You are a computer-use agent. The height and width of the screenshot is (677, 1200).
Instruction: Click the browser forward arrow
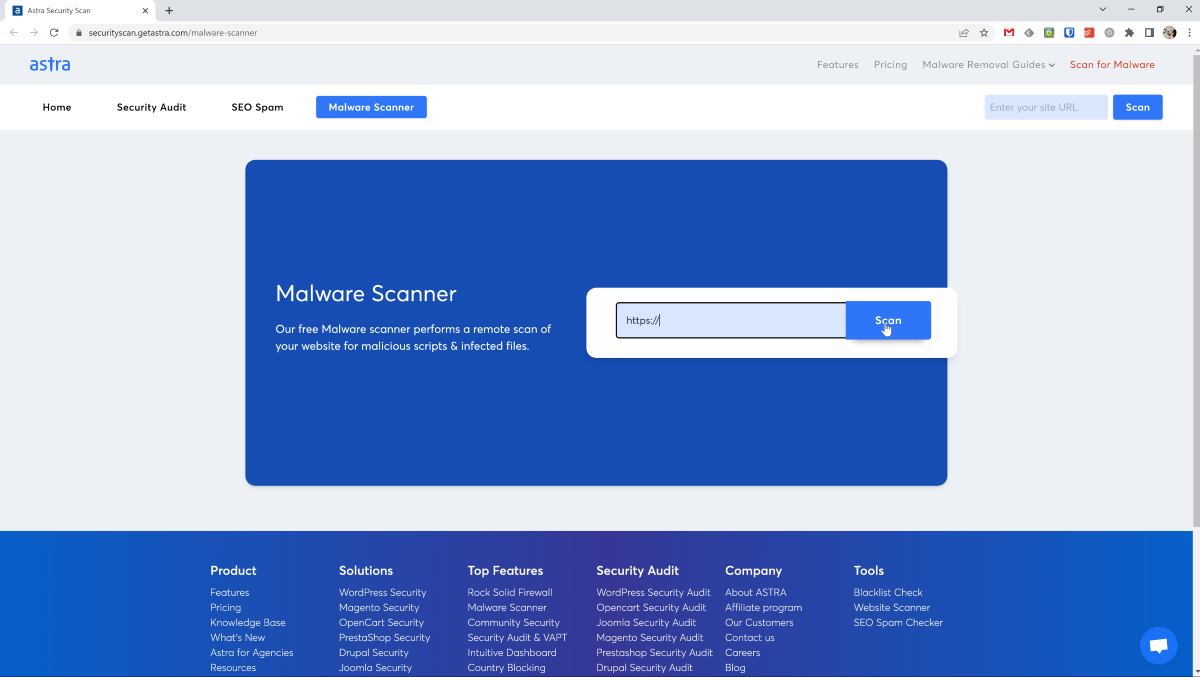34,32
